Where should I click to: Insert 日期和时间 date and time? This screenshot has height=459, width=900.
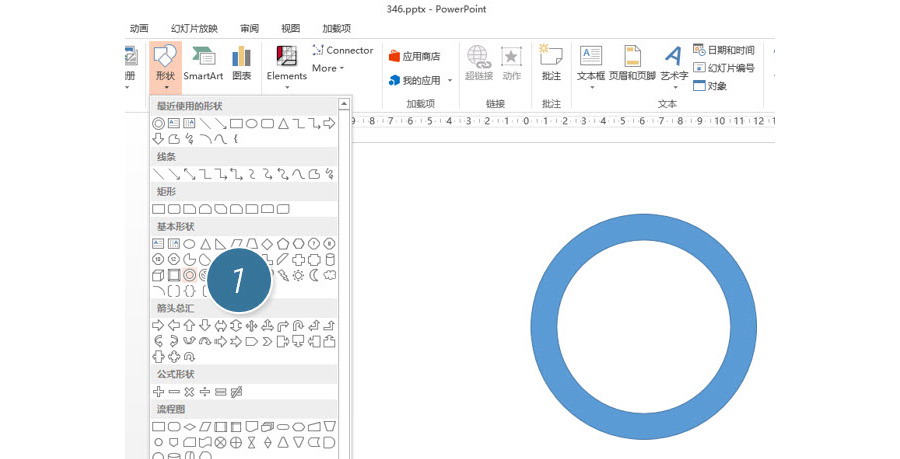pyautogui.click(x=724, y=50)
